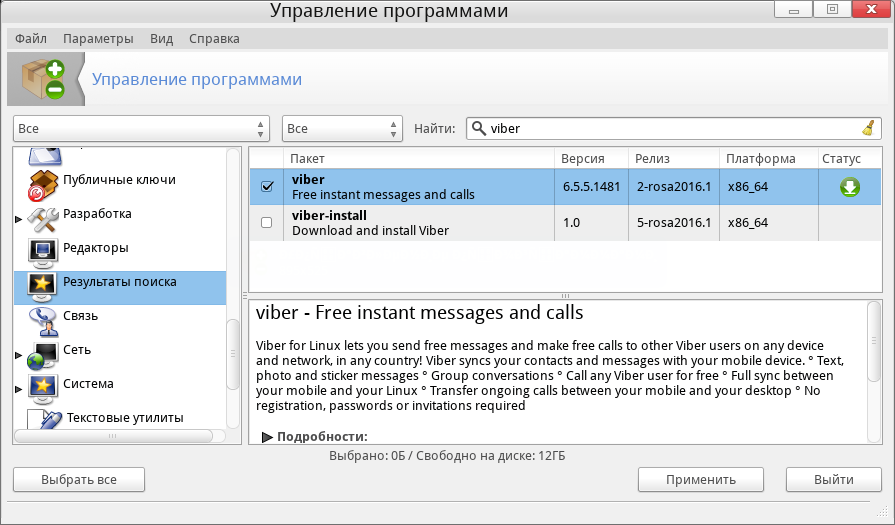
Task: Open the Параметры menu
Action: pyautogui.click(x=98, y=39)
